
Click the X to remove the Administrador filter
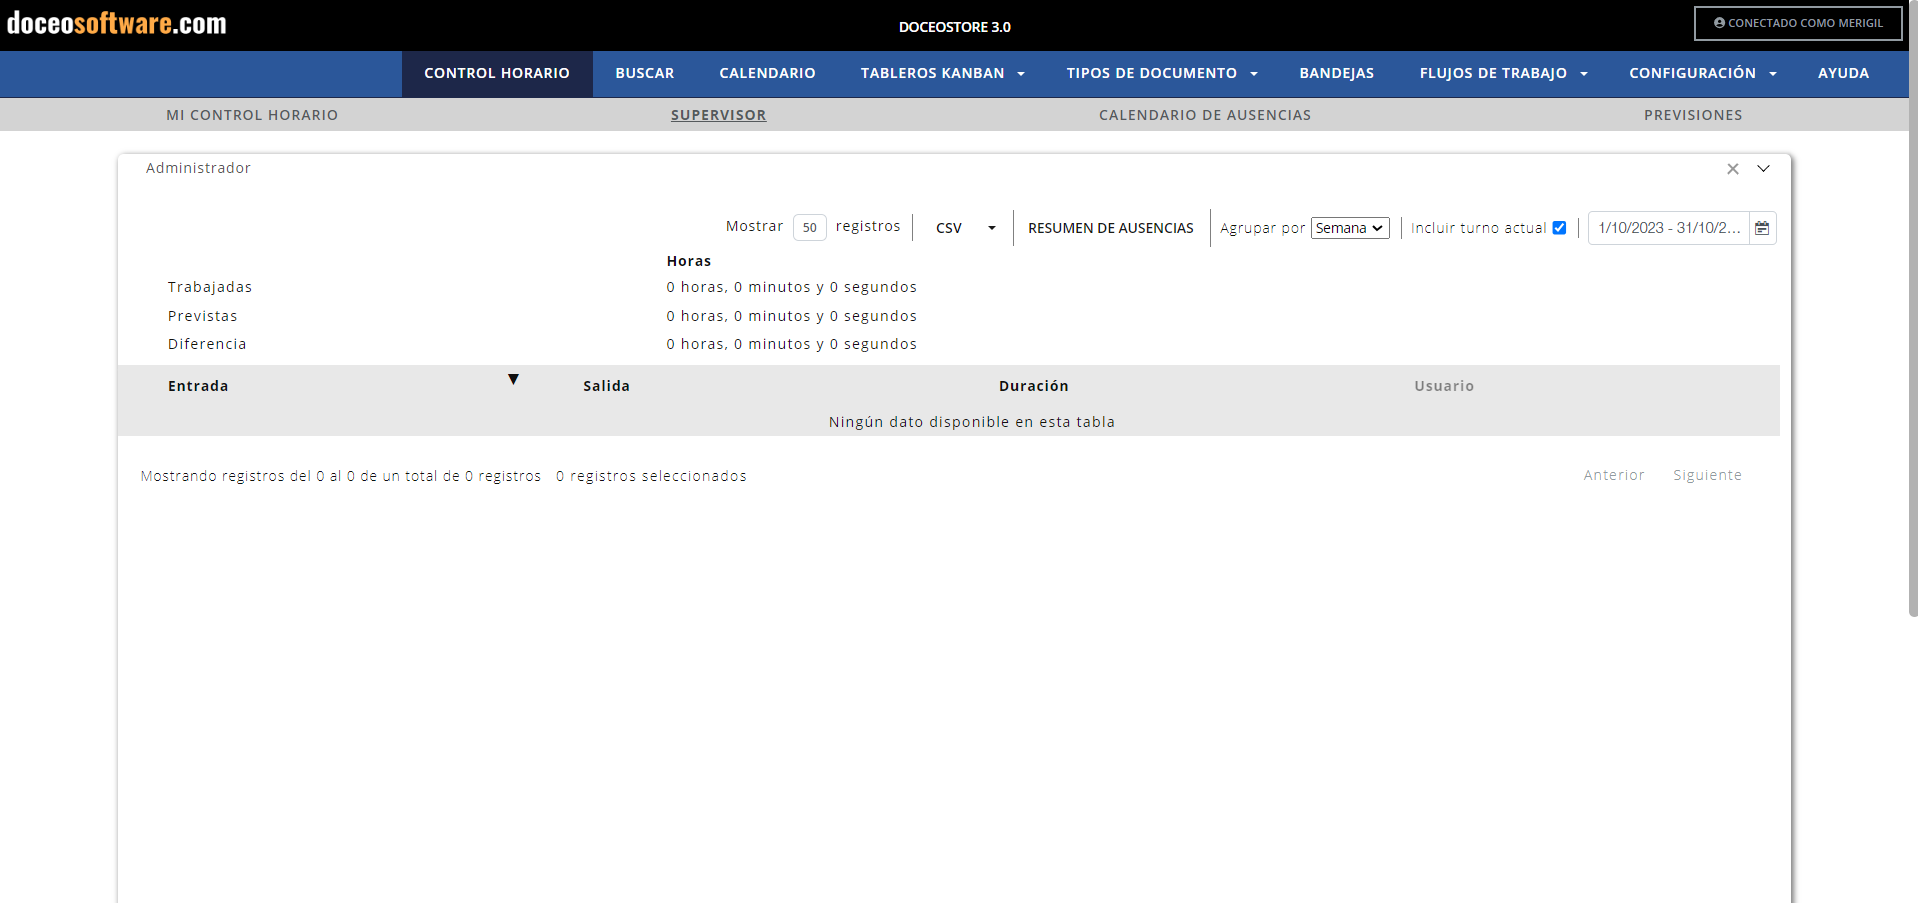pos(1733,169)
